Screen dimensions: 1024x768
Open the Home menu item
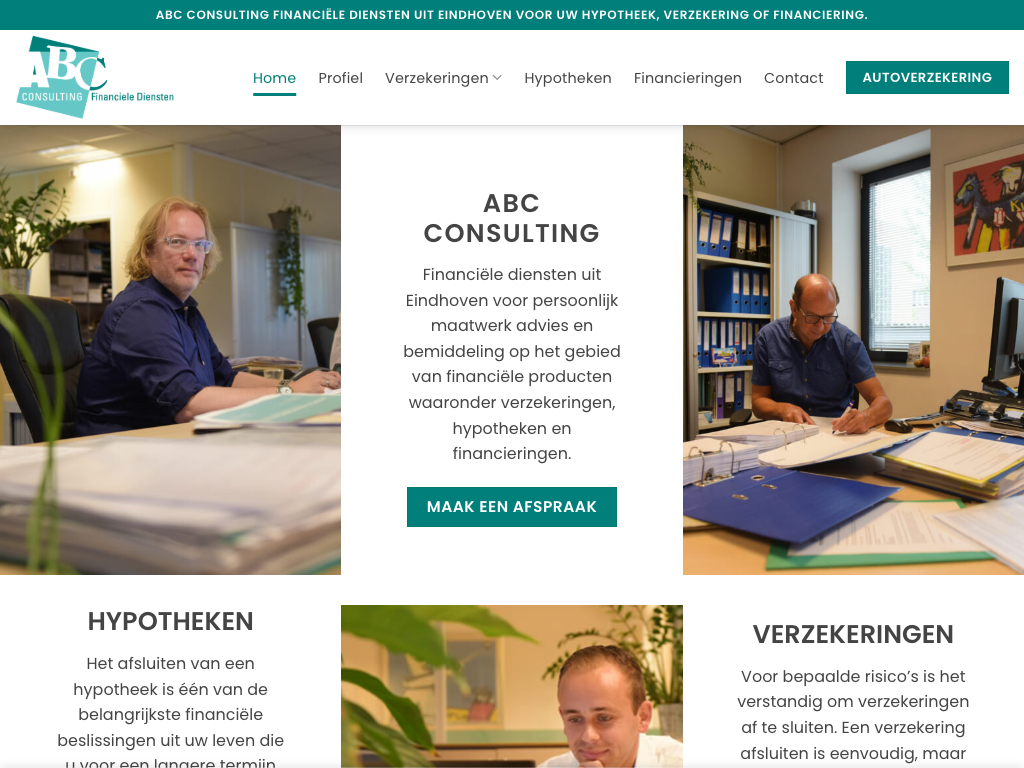[x=274, y=78]
